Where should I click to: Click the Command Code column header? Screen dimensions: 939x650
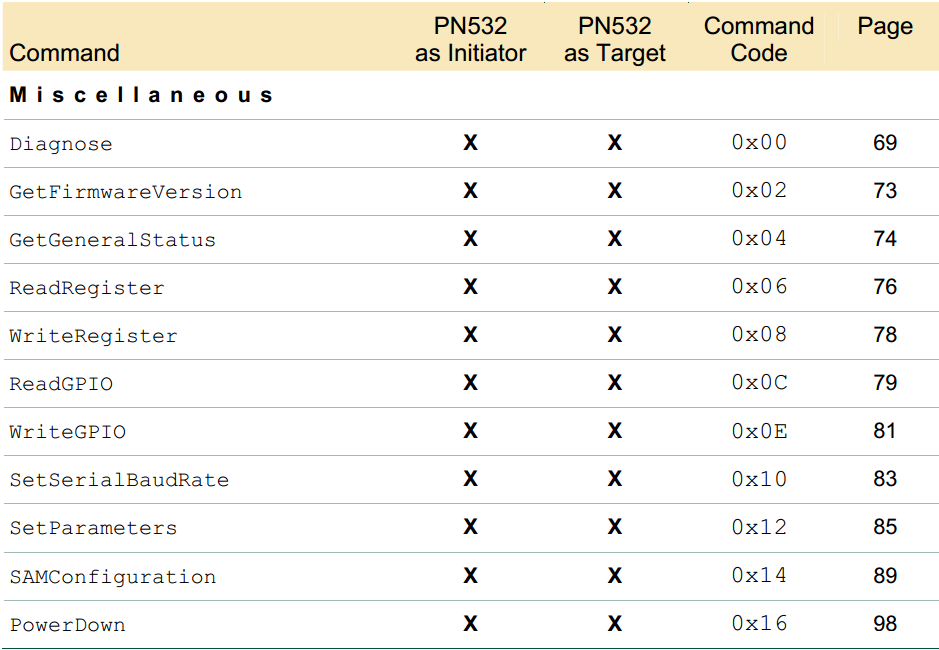click(x=759, y=39)
